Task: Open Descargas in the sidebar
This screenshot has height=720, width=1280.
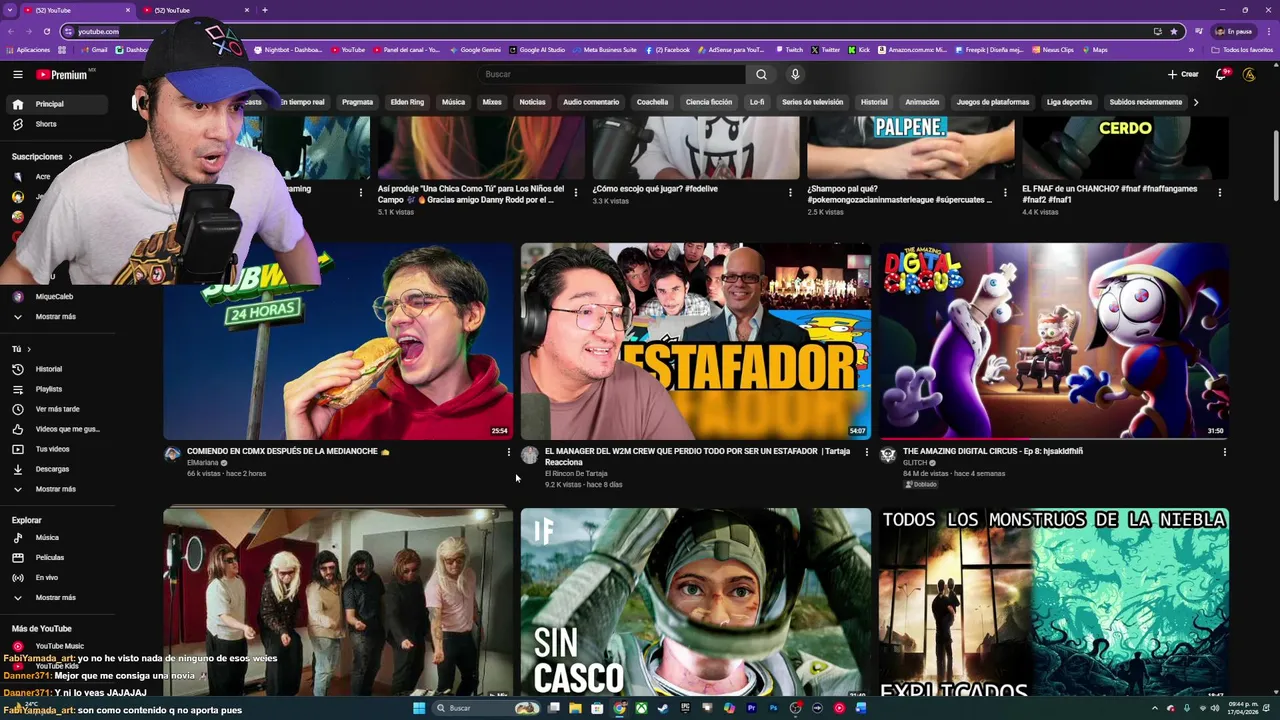Action: (x=52, y=469)
